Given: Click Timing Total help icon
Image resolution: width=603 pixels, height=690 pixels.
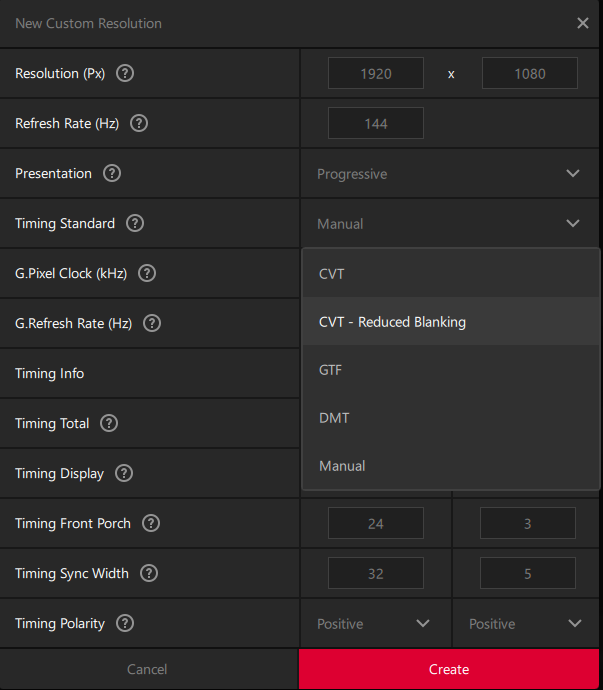Looking at the screenshot, I should point(109,423).
